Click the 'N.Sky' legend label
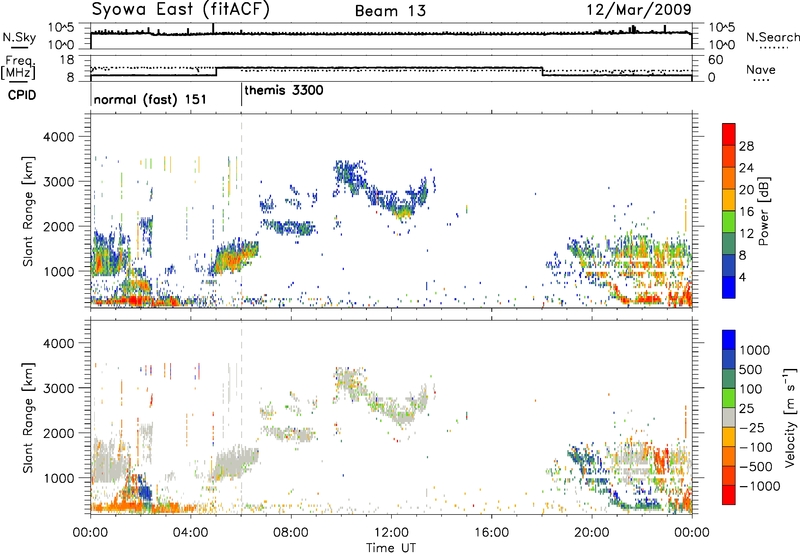The image size is (800, 554). coord(19,37)
